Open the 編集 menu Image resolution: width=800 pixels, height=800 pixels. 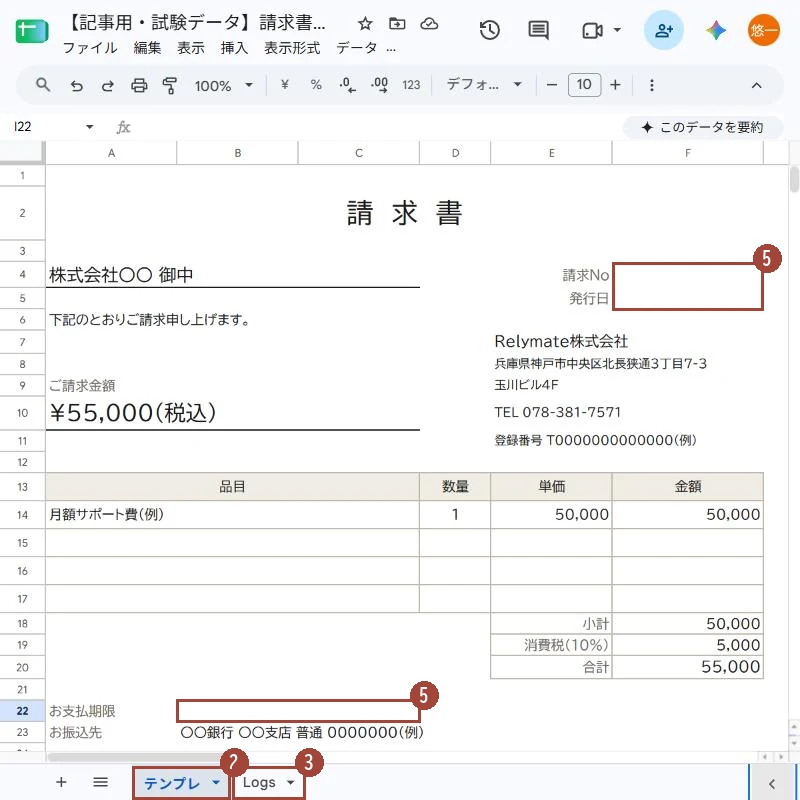point(147,48)
